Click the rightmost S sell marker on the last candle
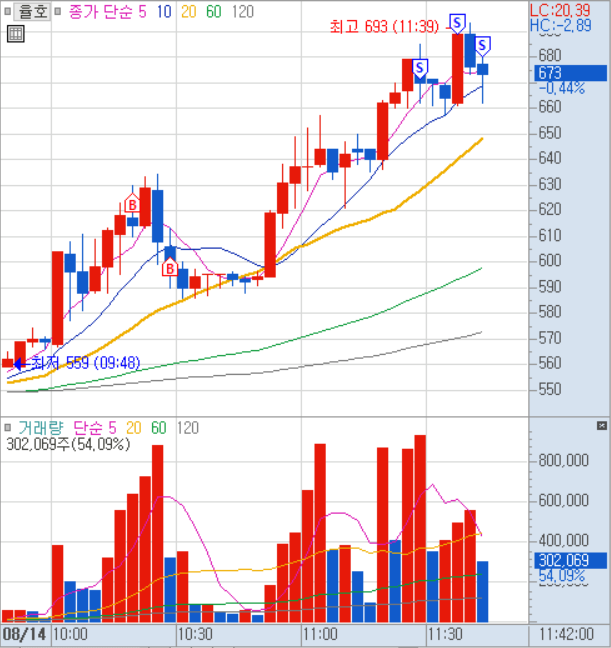Viewport: 611px width, 648px height. pyautogui.click(x=483, y=45)
